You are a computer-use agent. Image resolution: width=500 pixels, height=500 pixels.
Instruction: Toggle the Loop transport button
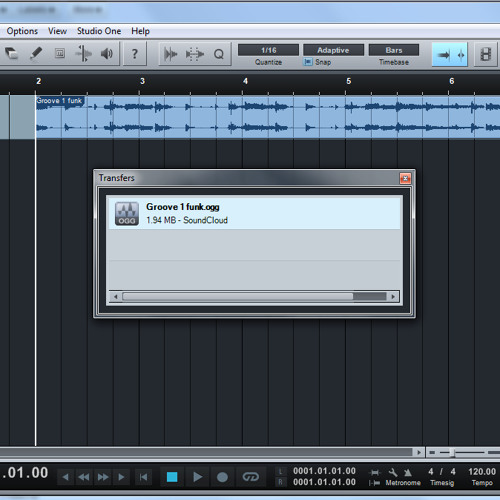[251, 477]
